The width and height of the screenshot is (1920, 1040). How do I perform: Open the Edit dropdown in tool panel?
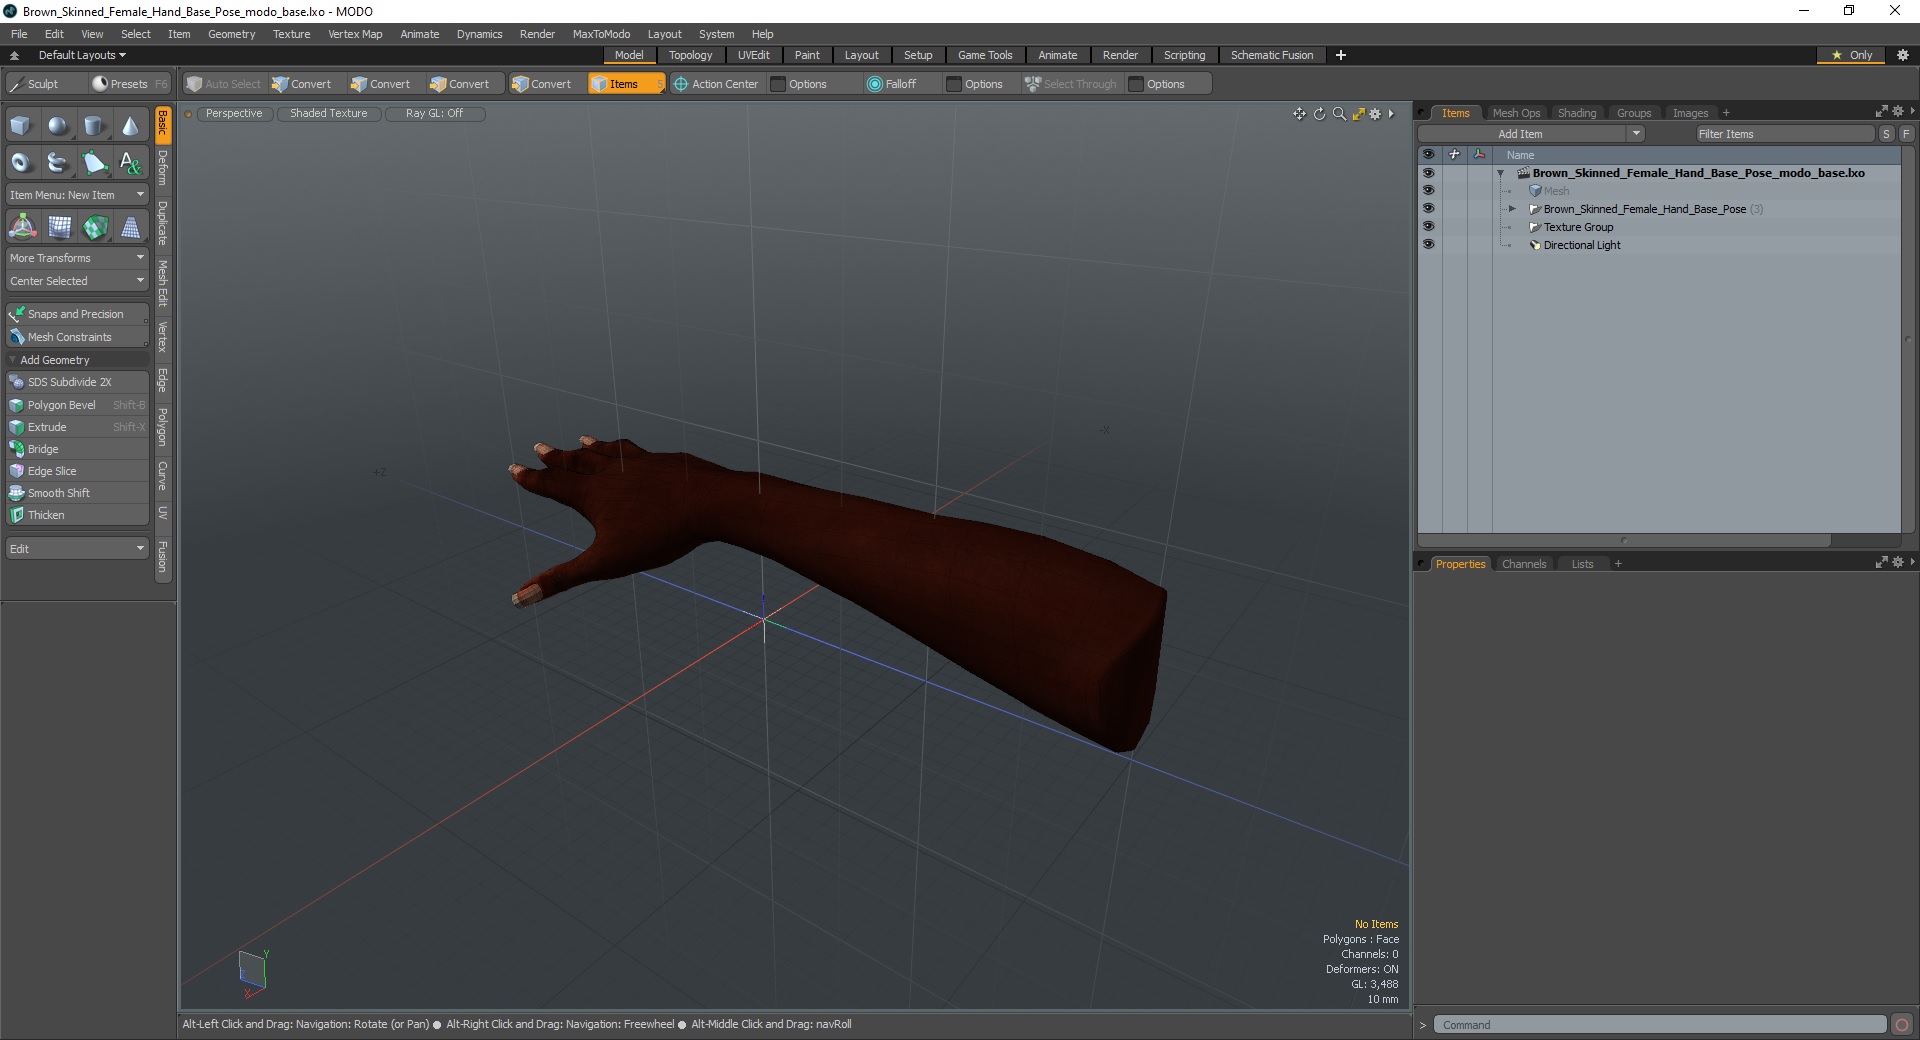tap(77, 549)
